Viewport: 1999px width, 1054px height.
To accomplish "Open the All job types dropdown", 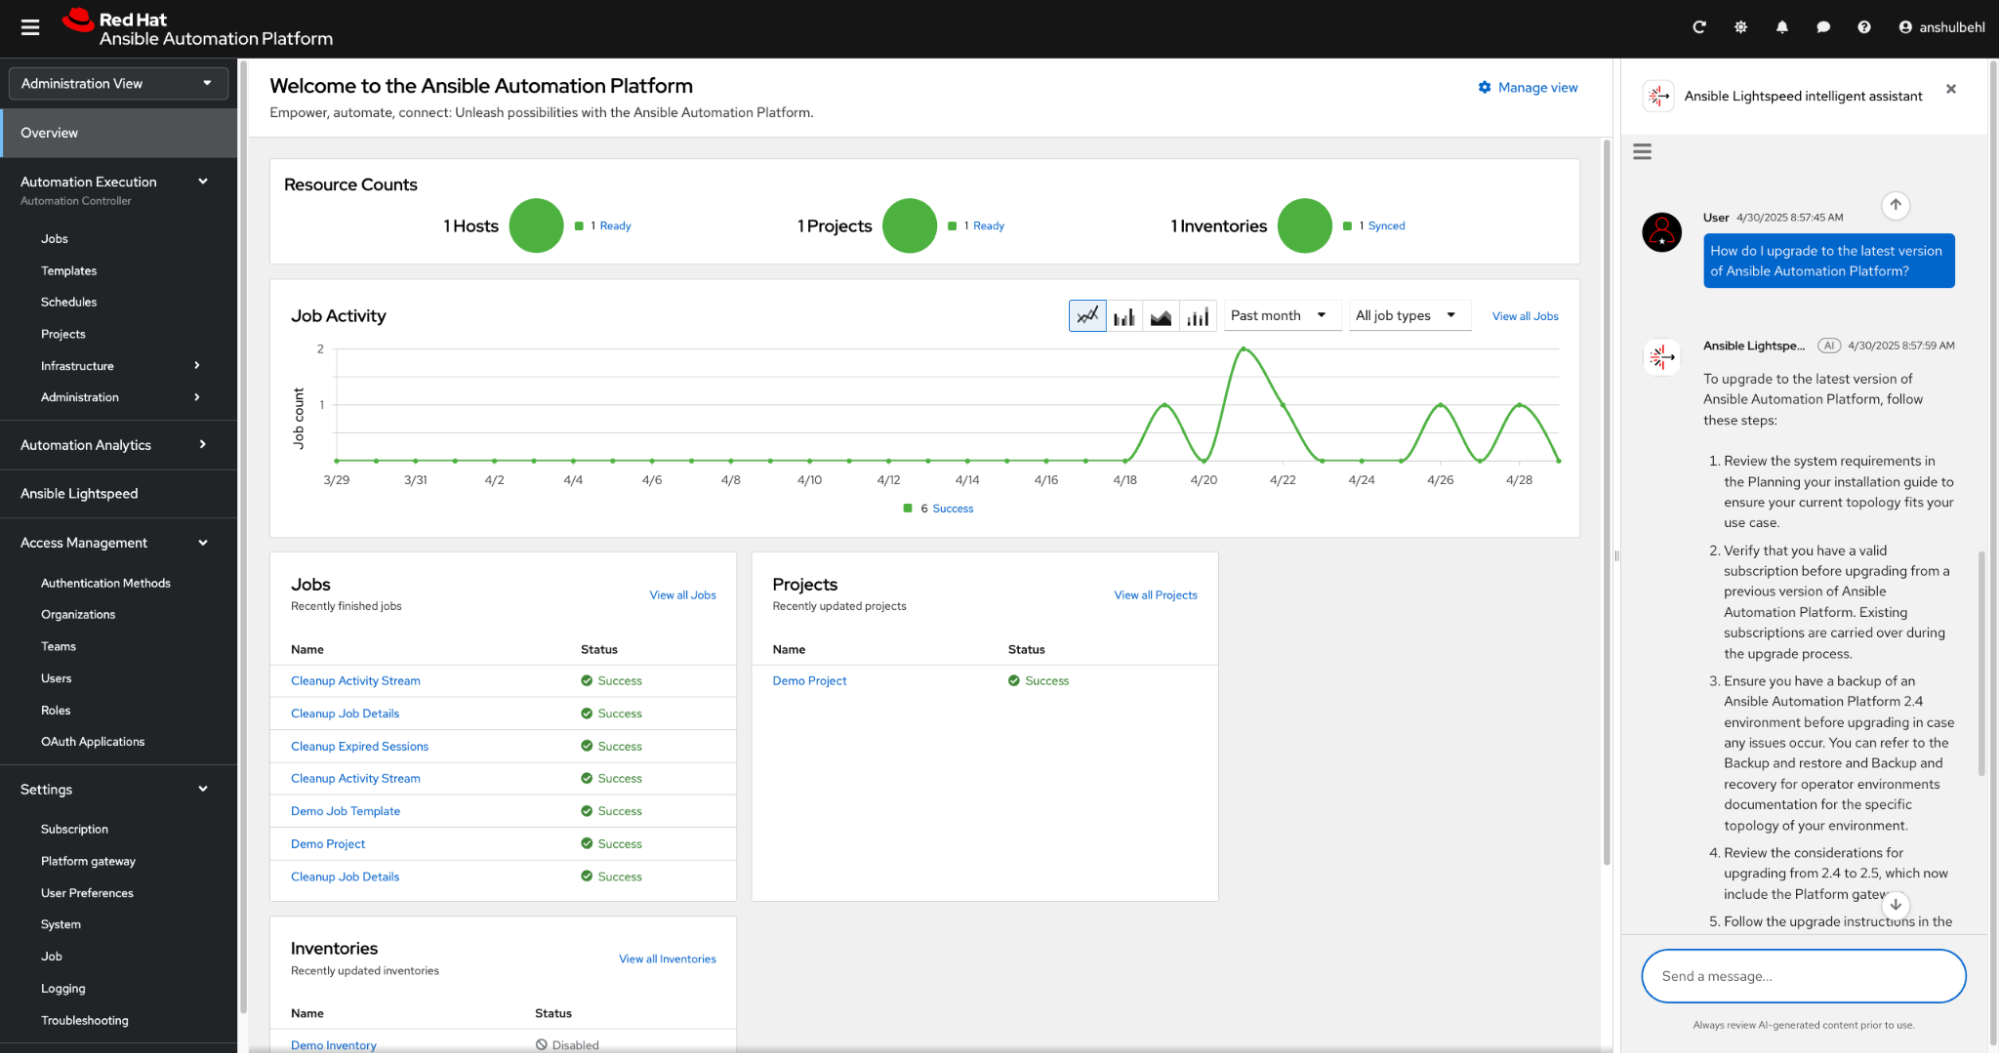I will pos(1405,315).
